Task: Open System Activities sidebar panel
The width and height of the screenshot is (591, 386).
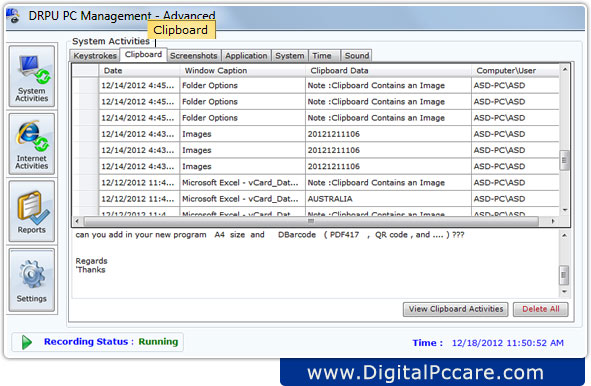Action: click(32, 77)
